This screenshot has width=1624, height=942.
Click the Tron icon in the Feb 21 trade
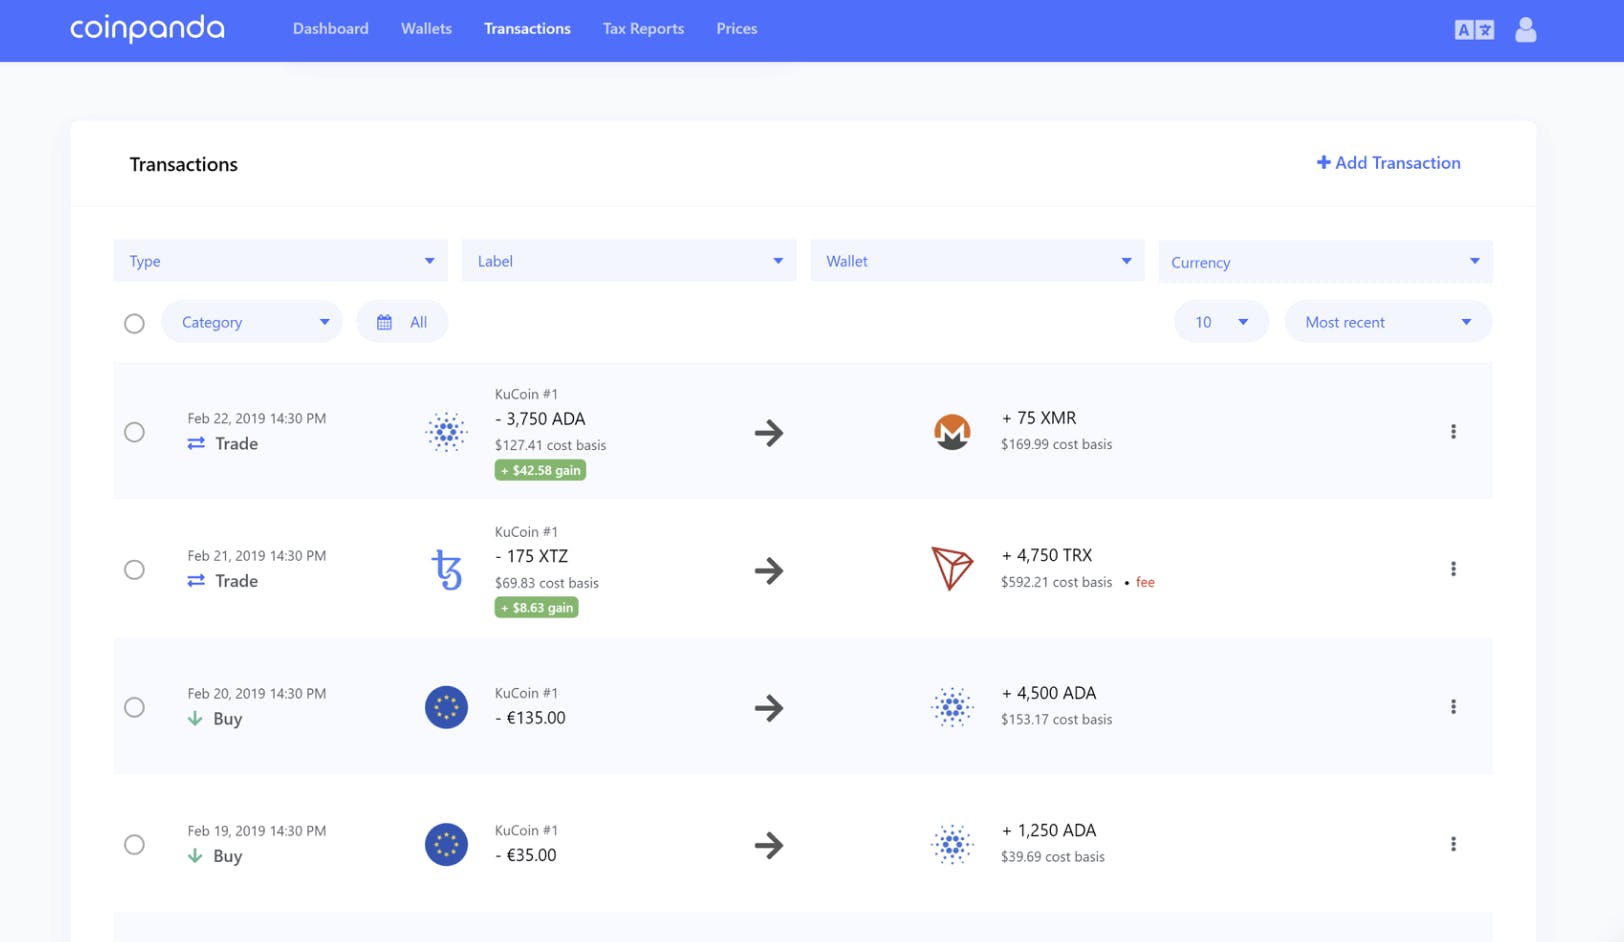tap(952, 569)
